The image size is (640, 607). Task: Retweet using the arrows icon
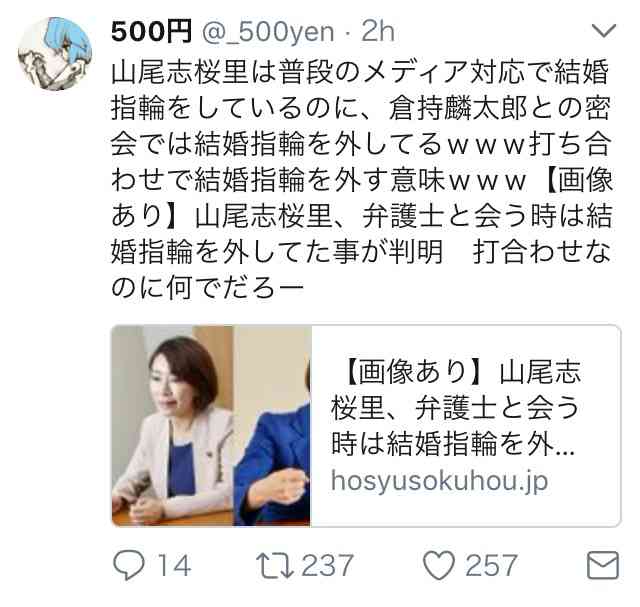tap(275, 565)
